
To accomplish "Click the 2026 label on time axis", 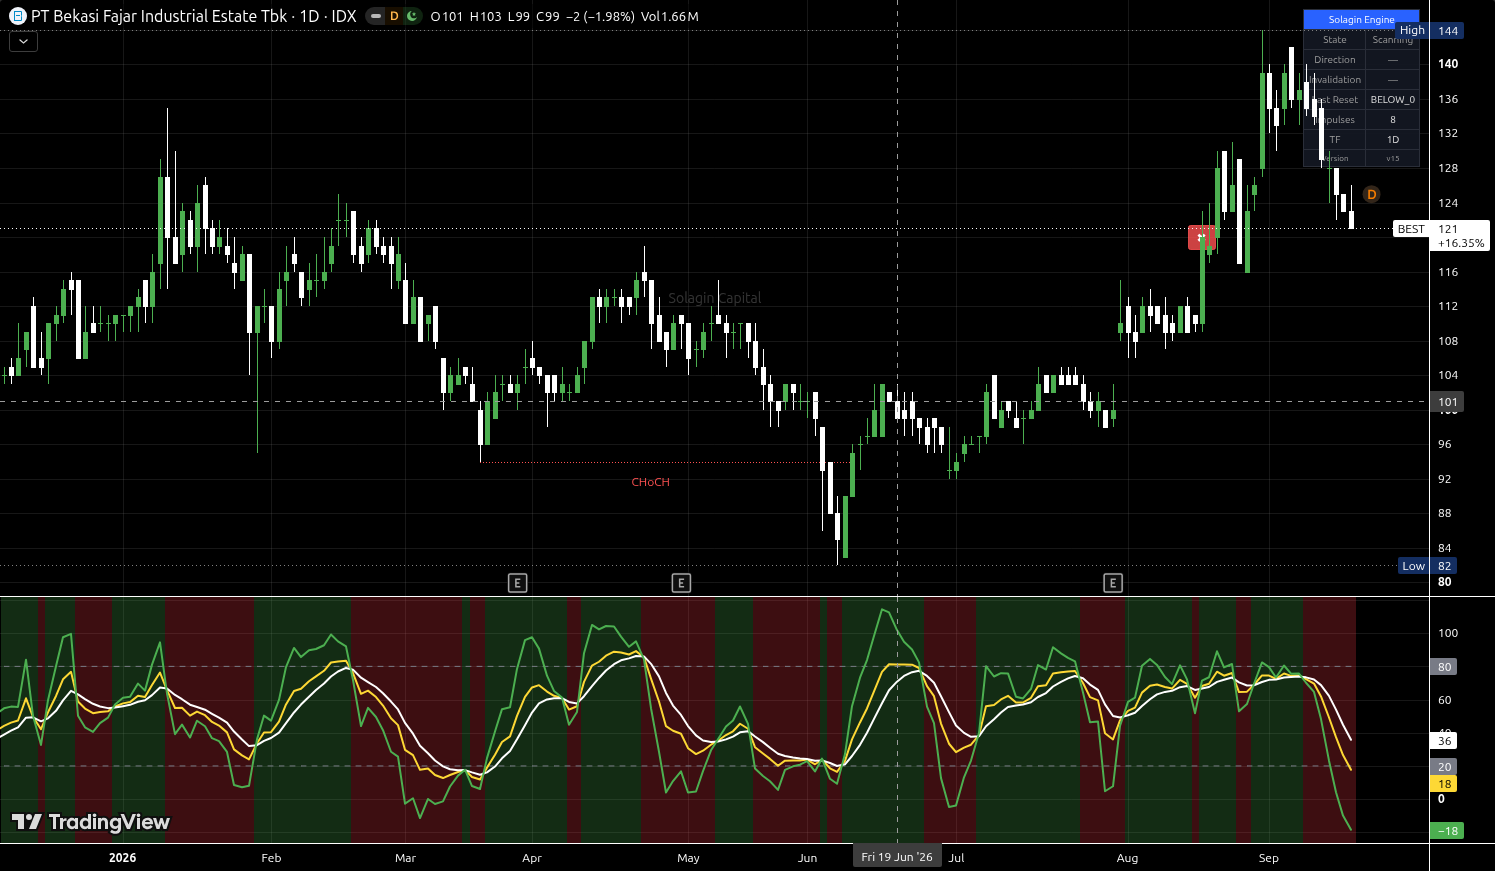I will [122, 858].
